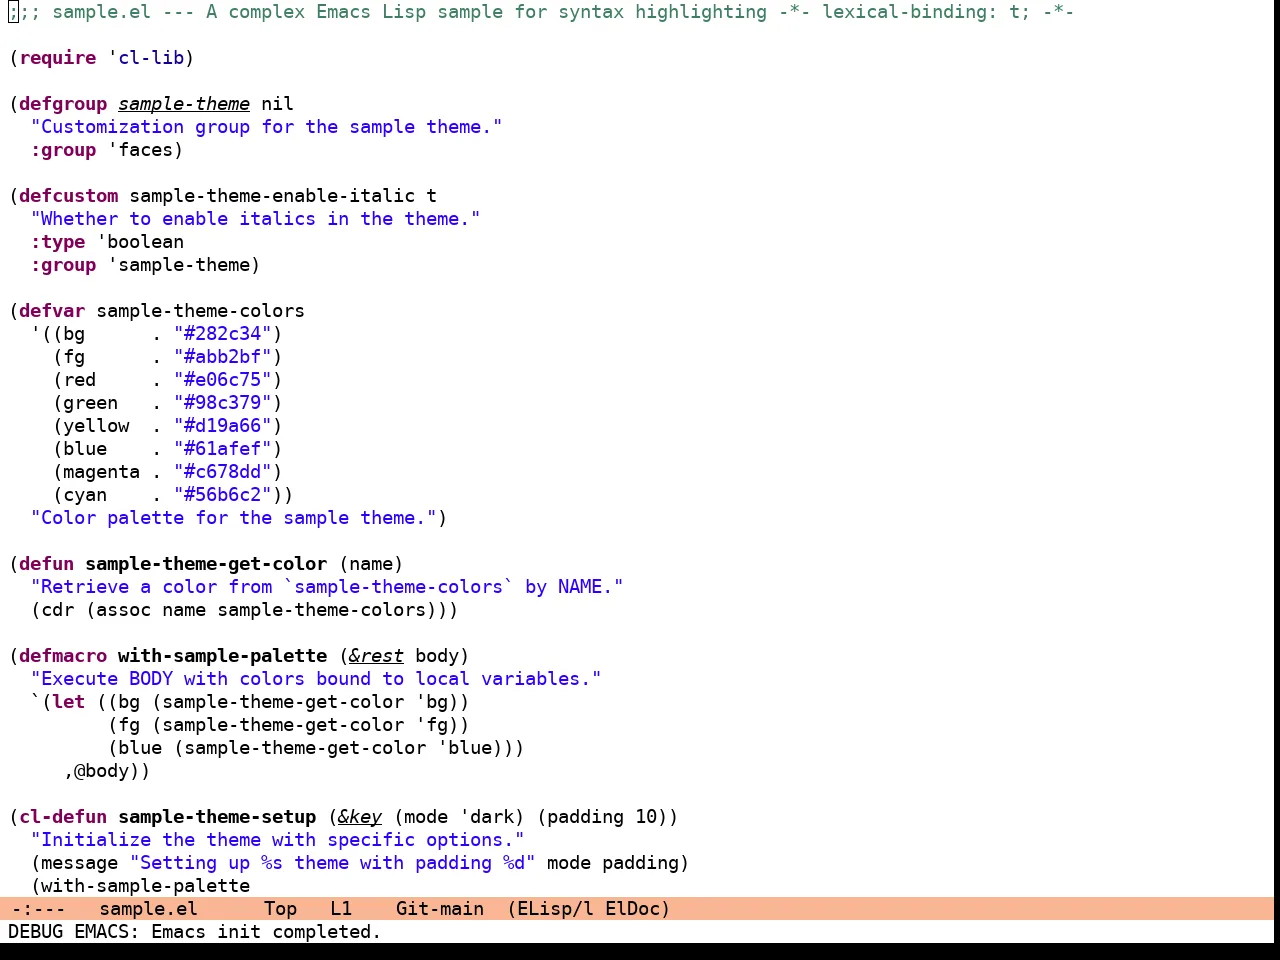Click string "Customization group for the sample theme."
This screenshot has height=960, width=1280.
click(266, 127)
